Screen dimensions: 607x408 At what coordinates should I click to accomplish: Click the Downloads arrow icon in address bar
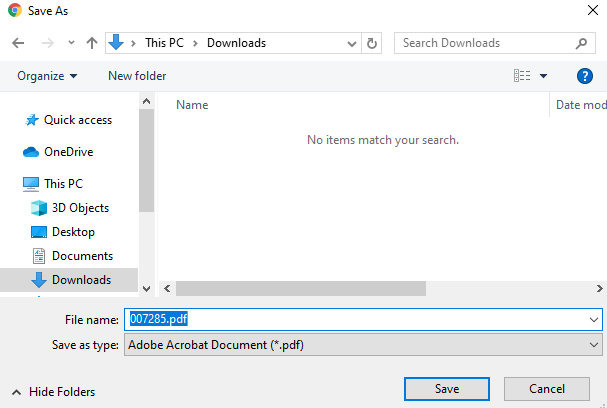click(x=116, y=42)
